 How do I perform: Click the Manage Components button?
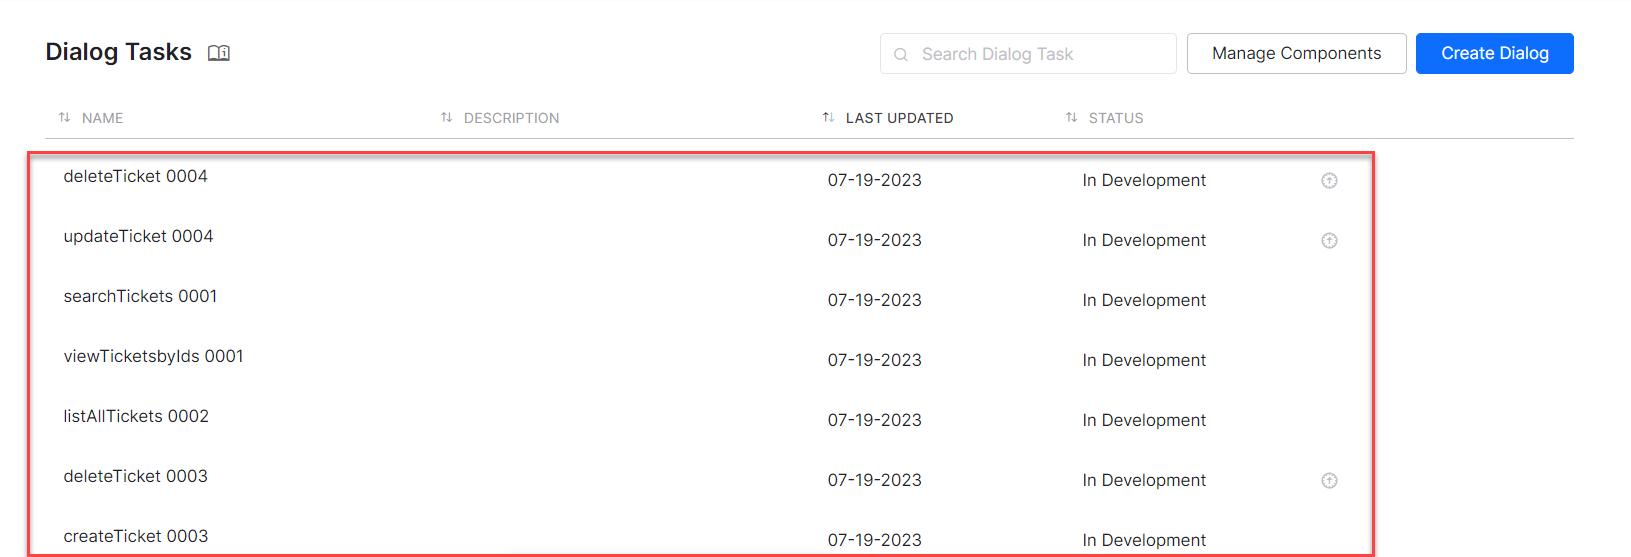[1296, 54]
